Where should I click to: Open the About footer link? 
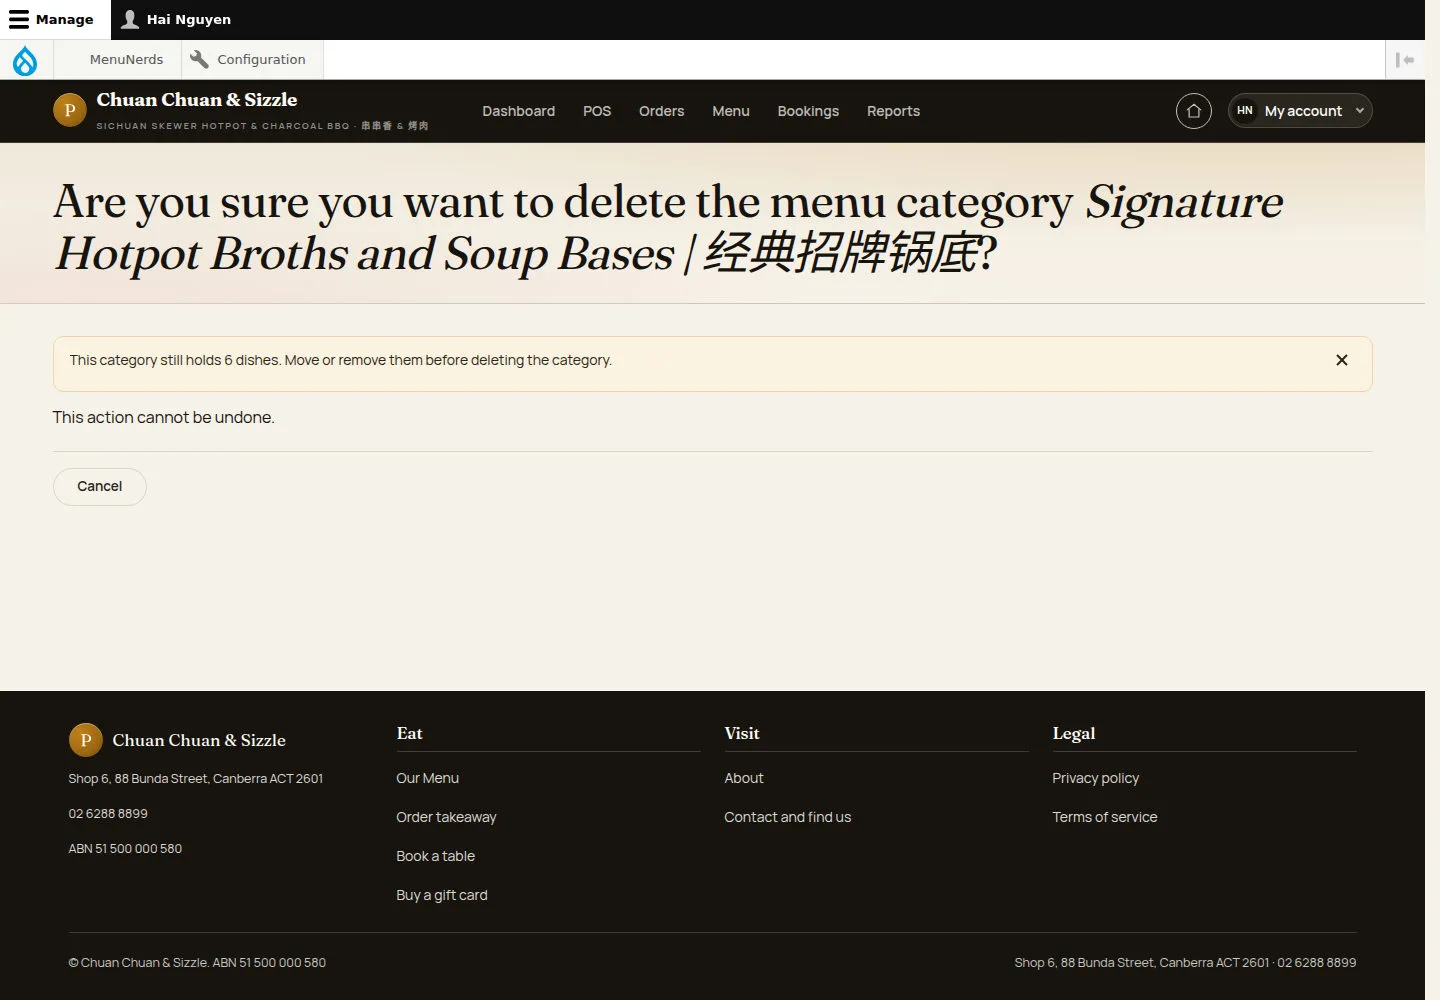743,778
